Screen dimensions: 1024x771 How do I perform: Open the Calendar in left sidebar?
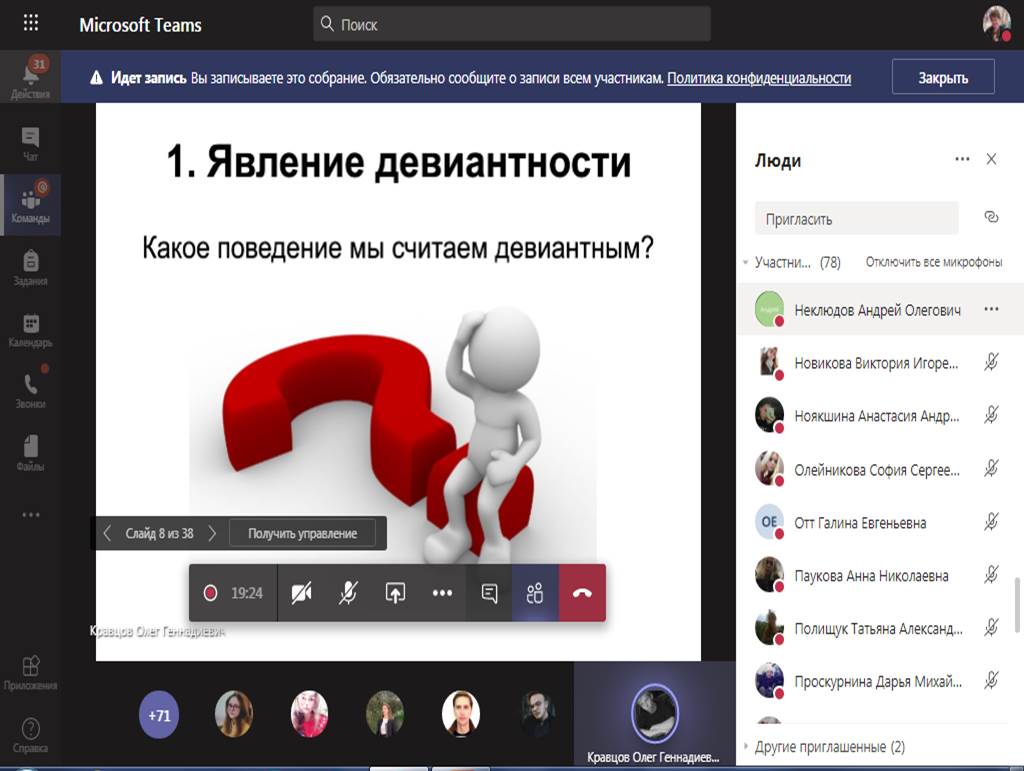pos(30,329)
